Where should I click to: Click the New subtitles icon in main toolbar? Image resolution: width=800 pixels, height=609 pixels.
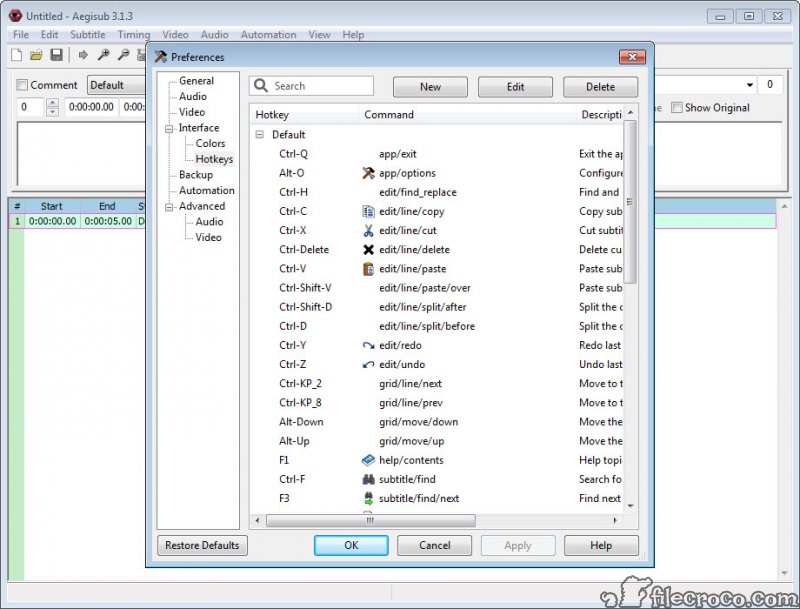click(16, 55)
